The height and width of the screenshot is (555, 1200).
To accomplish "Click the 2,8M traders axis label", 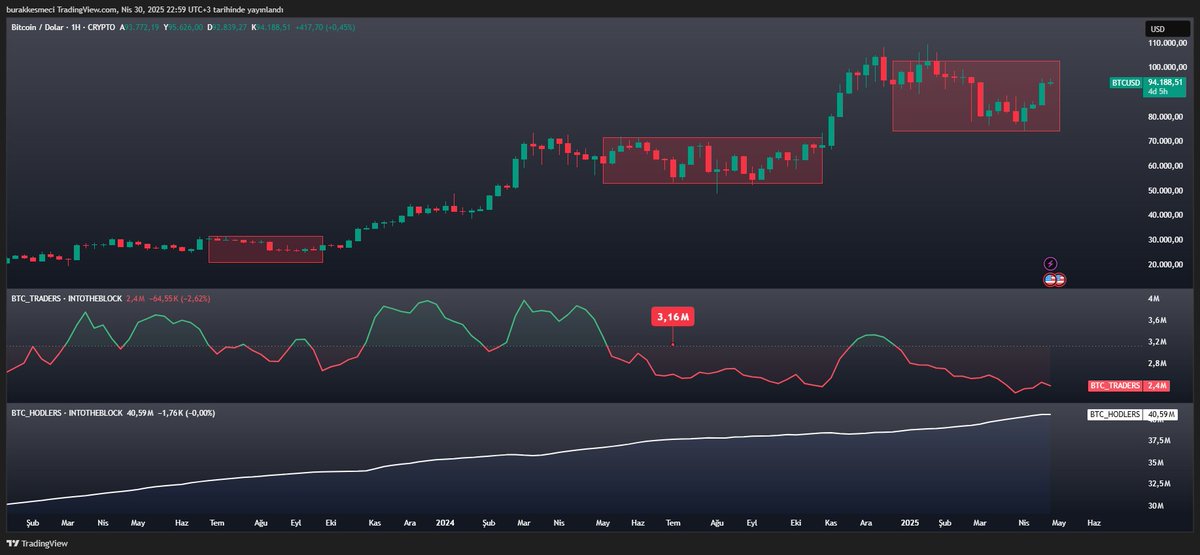I will [1156, 364].
